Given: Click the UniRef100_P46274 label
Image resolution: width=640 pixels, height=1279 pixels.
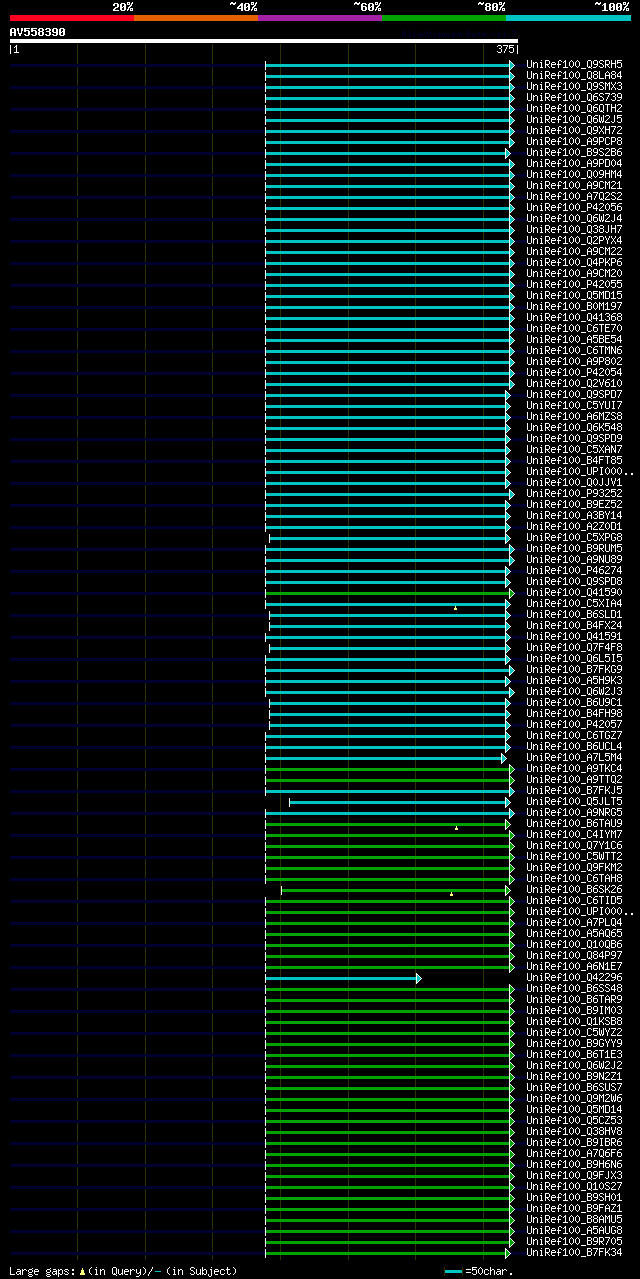Looking at the screenshot, I should point(574,570).
